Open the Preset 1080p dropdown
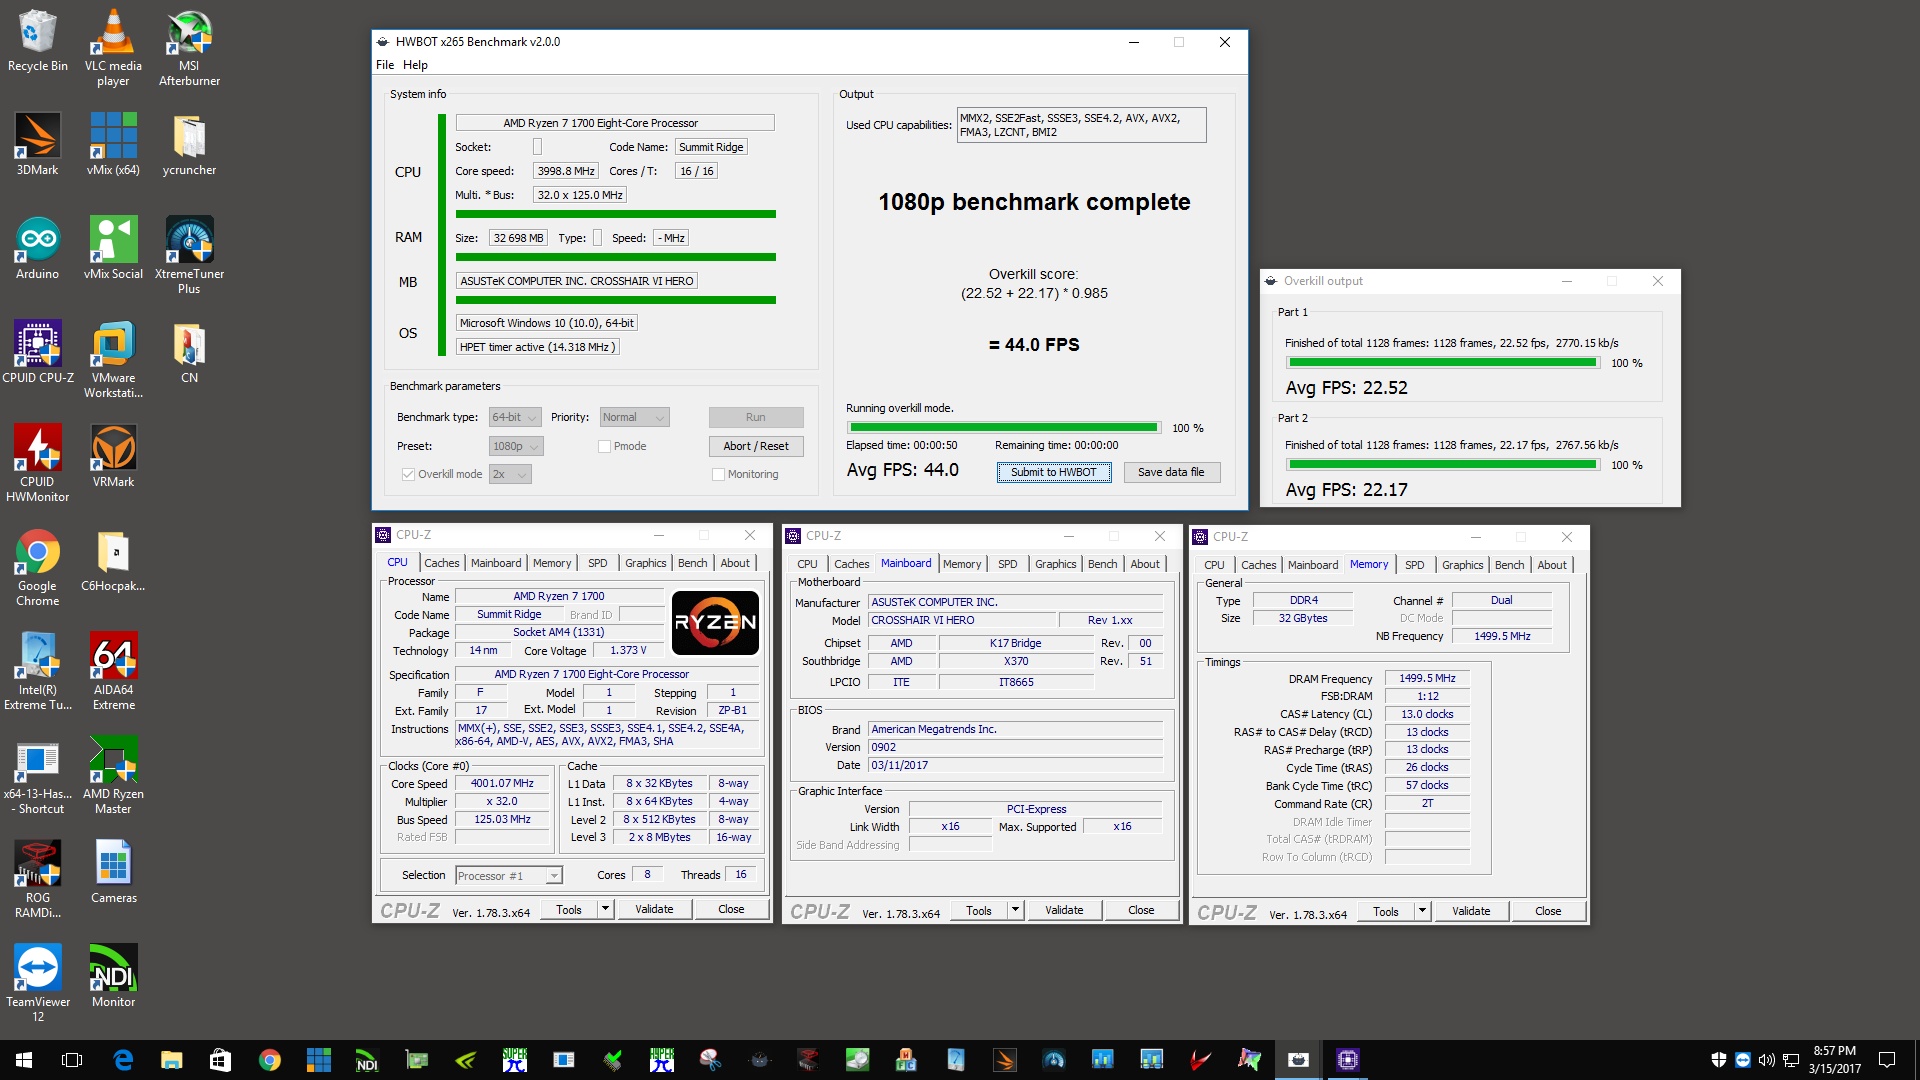This screenshot has width=1920, height=1080. [x=516, y=446]
